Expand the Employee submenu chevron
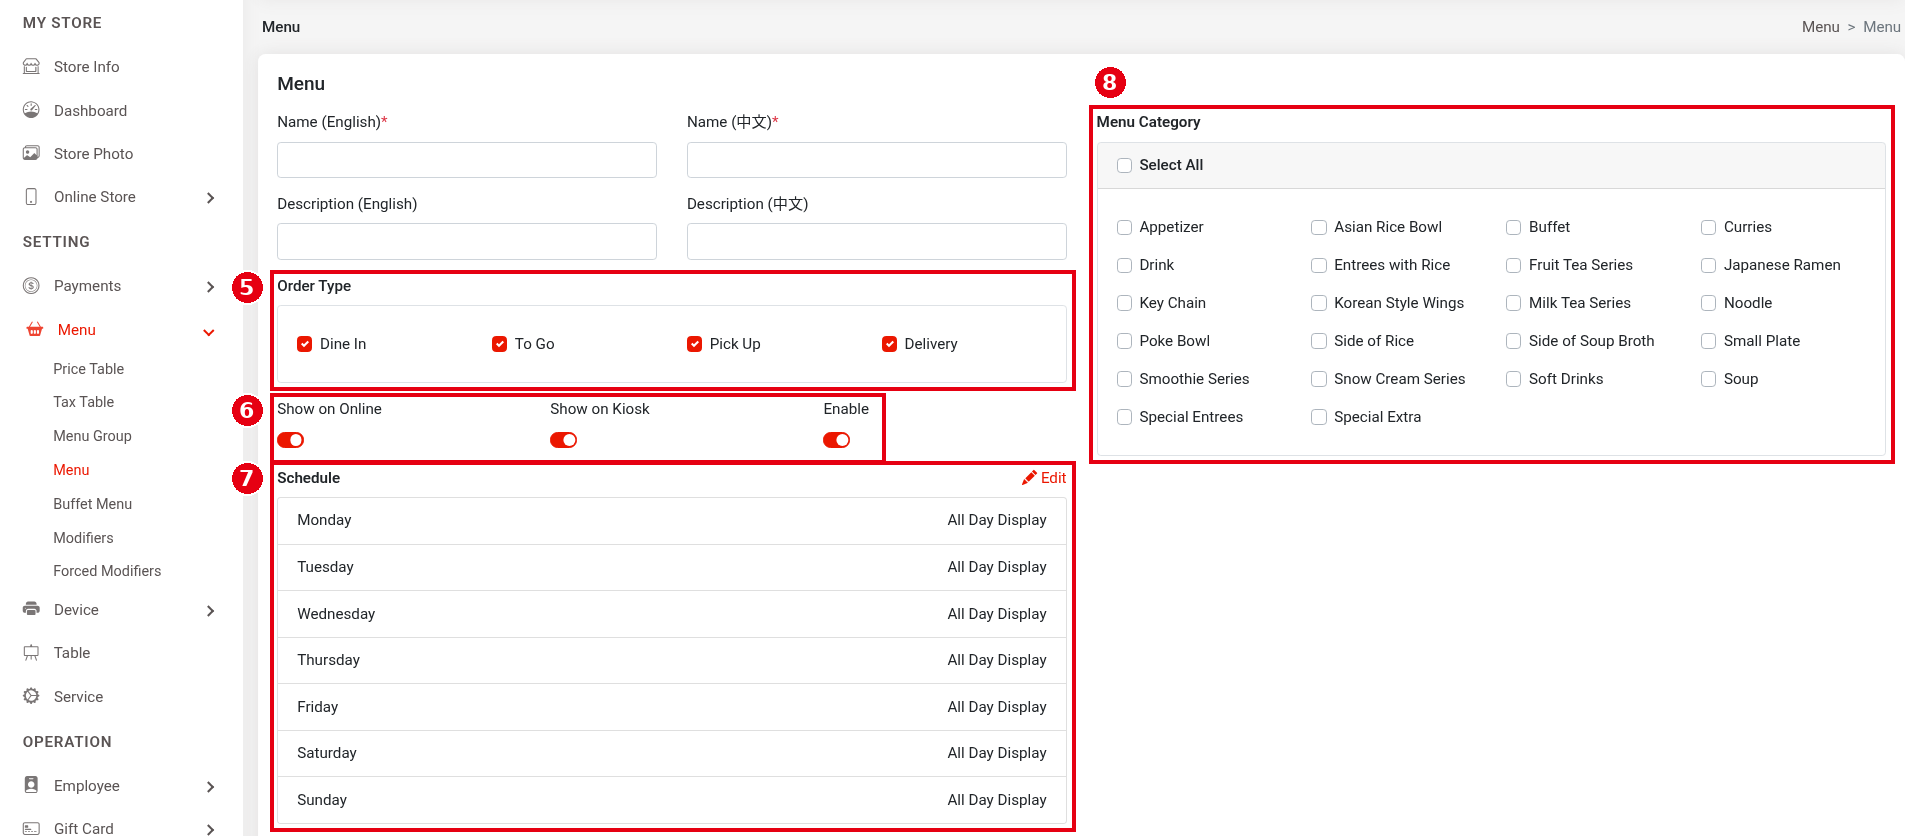The height and width of the screenshot is (836, 1905). click(210, 787)
